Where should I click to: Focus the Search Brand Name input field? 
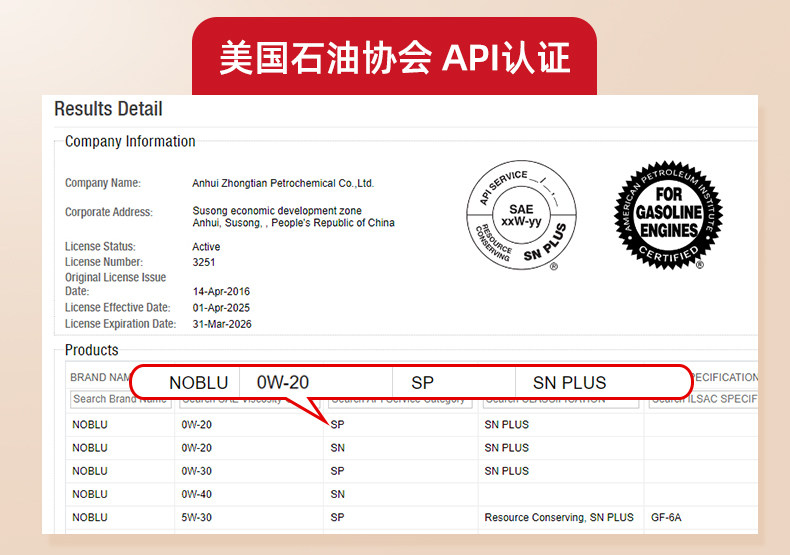coord(120,399)
